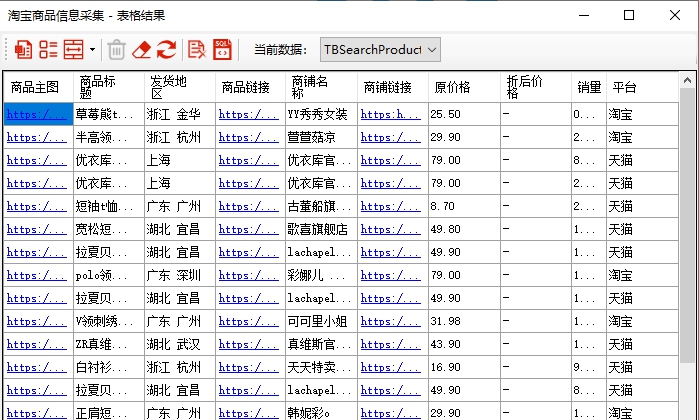699x420 pixels.
Task: Click the 商铺名称 column header
Action: tap(321, 87)
